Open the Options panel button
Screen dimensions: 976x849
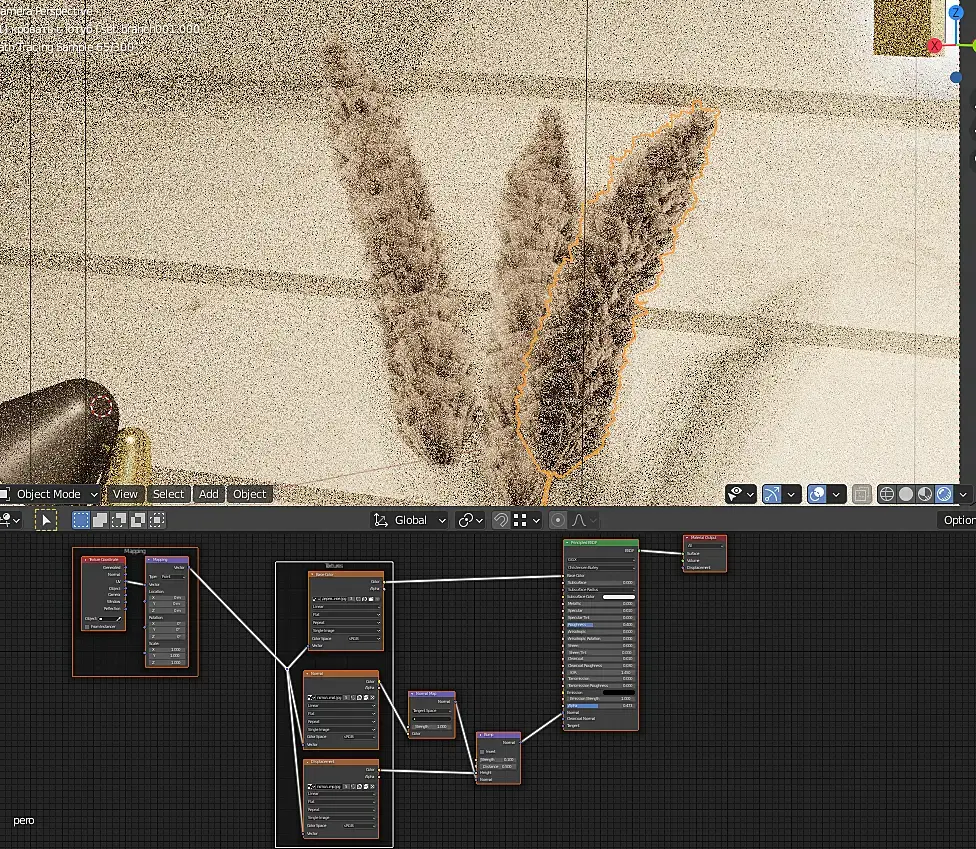coord(957,520)
